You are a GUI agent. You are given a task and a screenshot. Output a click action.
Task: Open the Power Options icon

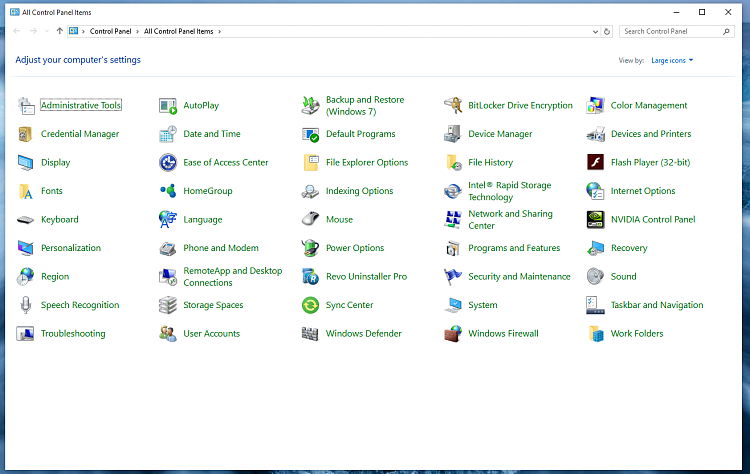(310, 248)
